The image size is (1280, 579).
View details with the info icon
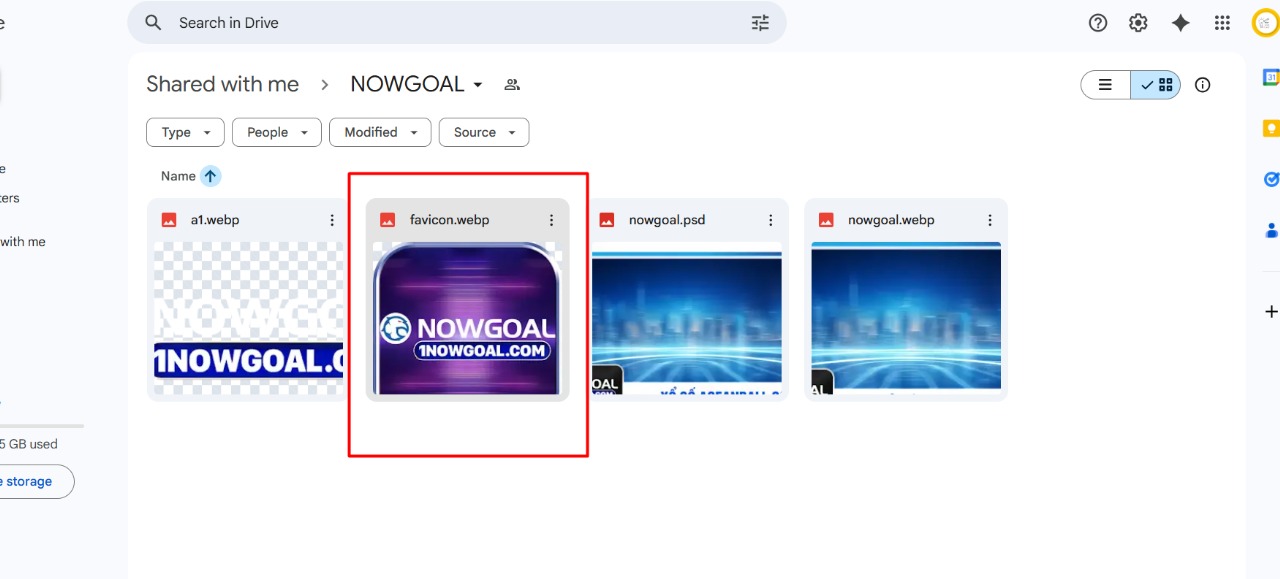(x=1202, y=85)
